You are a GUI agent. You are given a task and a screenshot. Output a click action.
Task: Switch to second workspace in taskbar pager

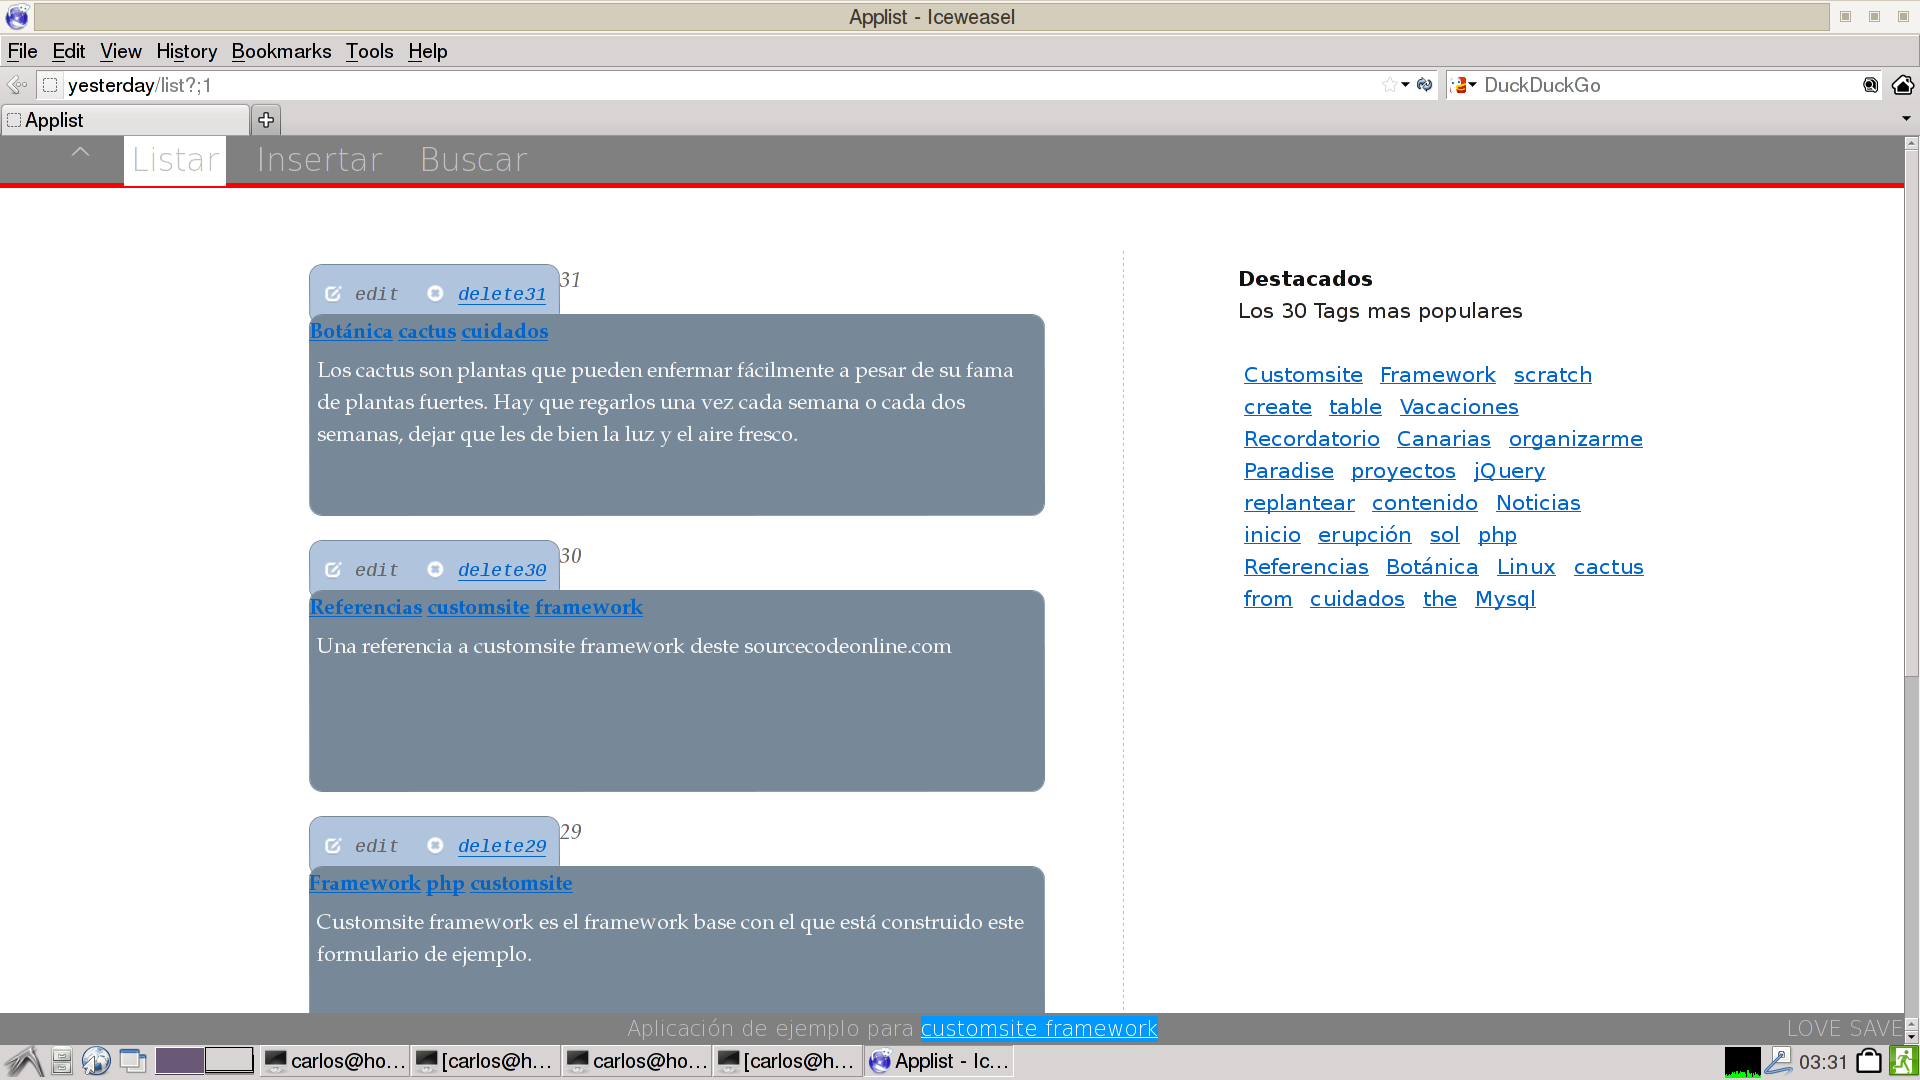(229, 1061)
